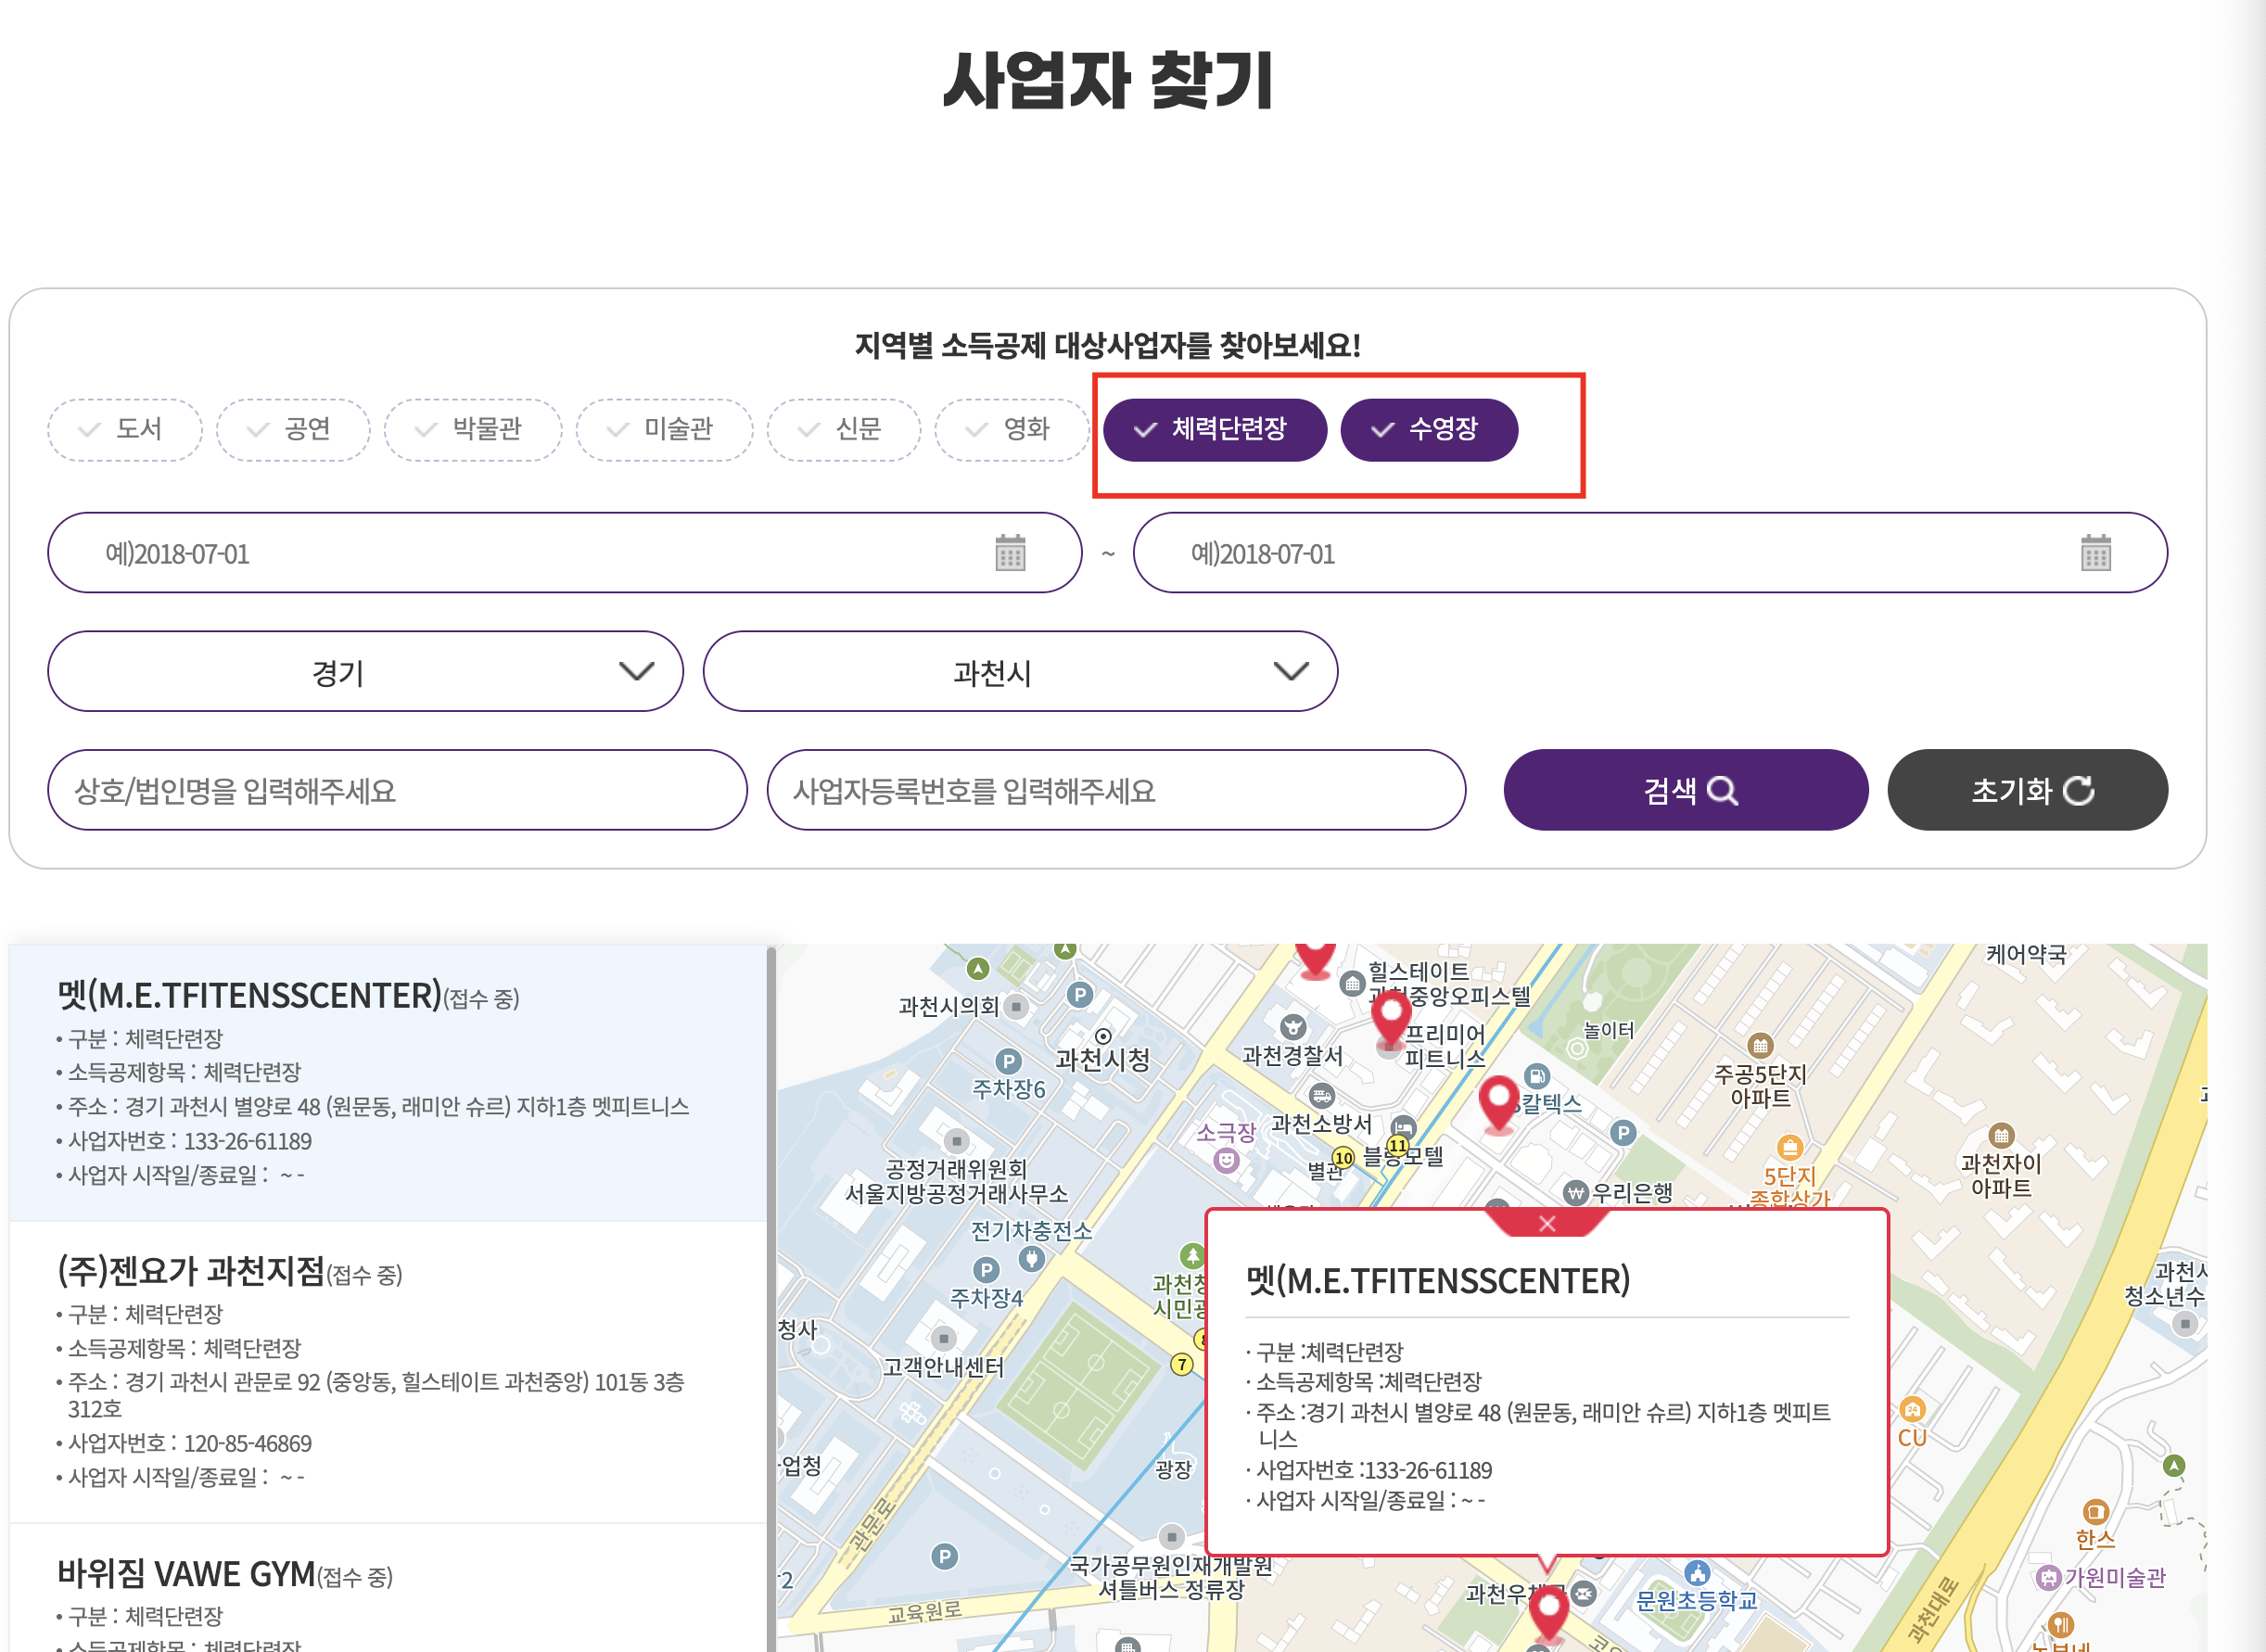Click the 우리은행 bank icon on map

[x=1576, y=1192]
